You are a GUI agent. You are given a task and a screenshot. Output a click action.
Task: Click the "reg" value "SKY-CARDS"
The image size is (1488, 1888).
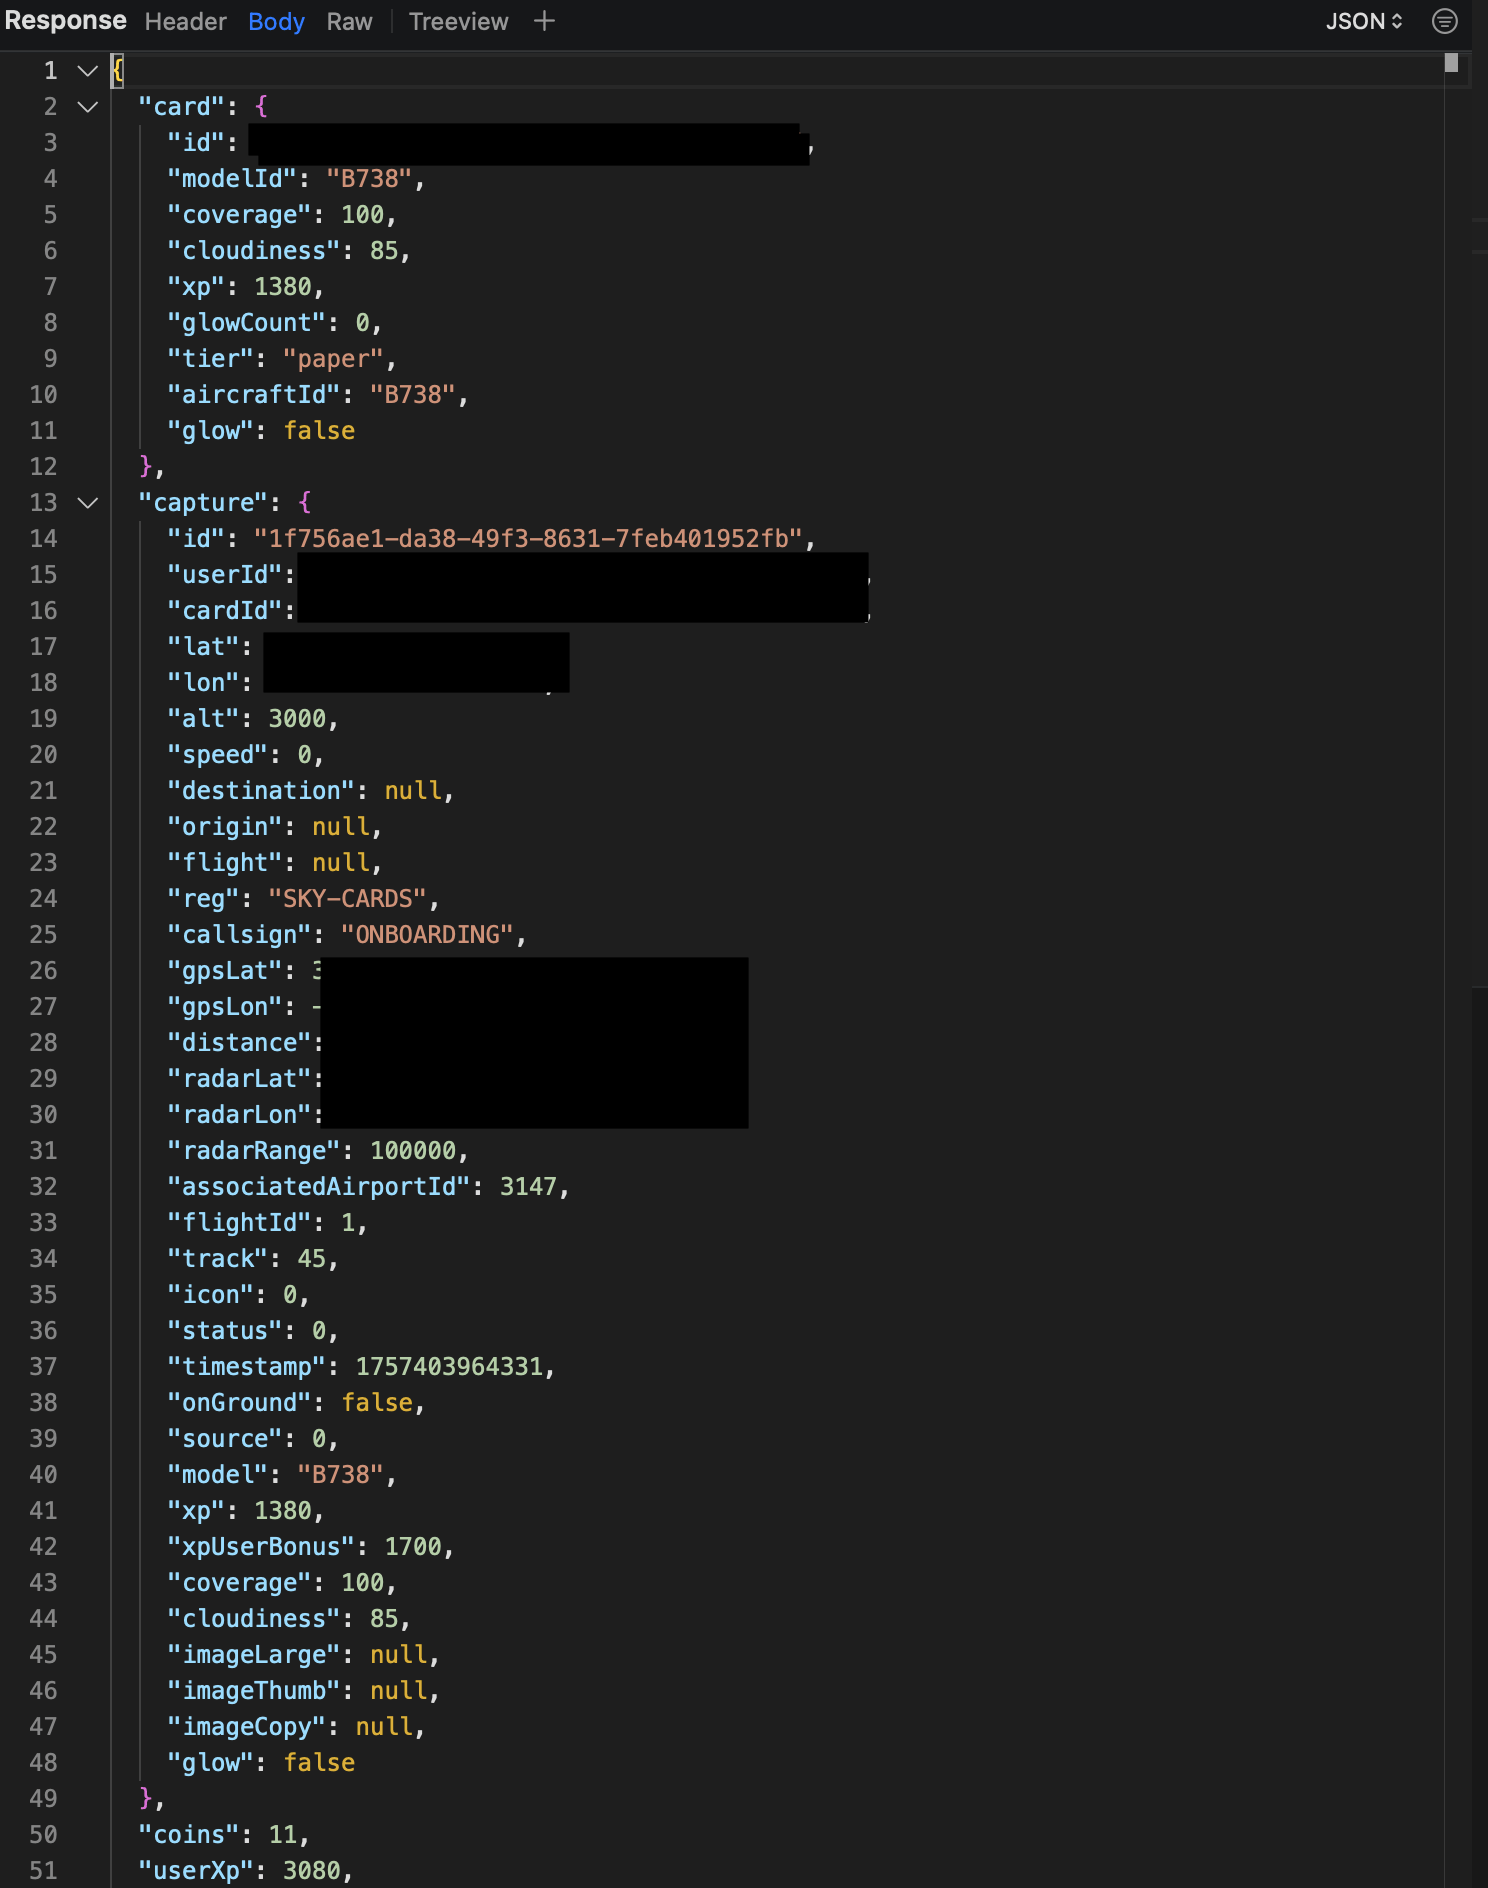(x=348, y=899)
